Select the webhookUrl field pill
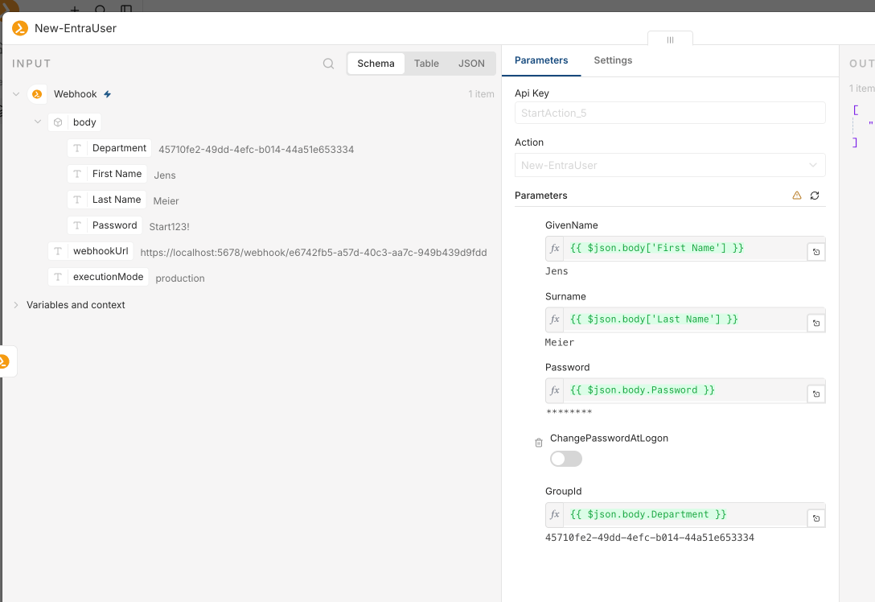Screen dimensions: 875x602 90,251
